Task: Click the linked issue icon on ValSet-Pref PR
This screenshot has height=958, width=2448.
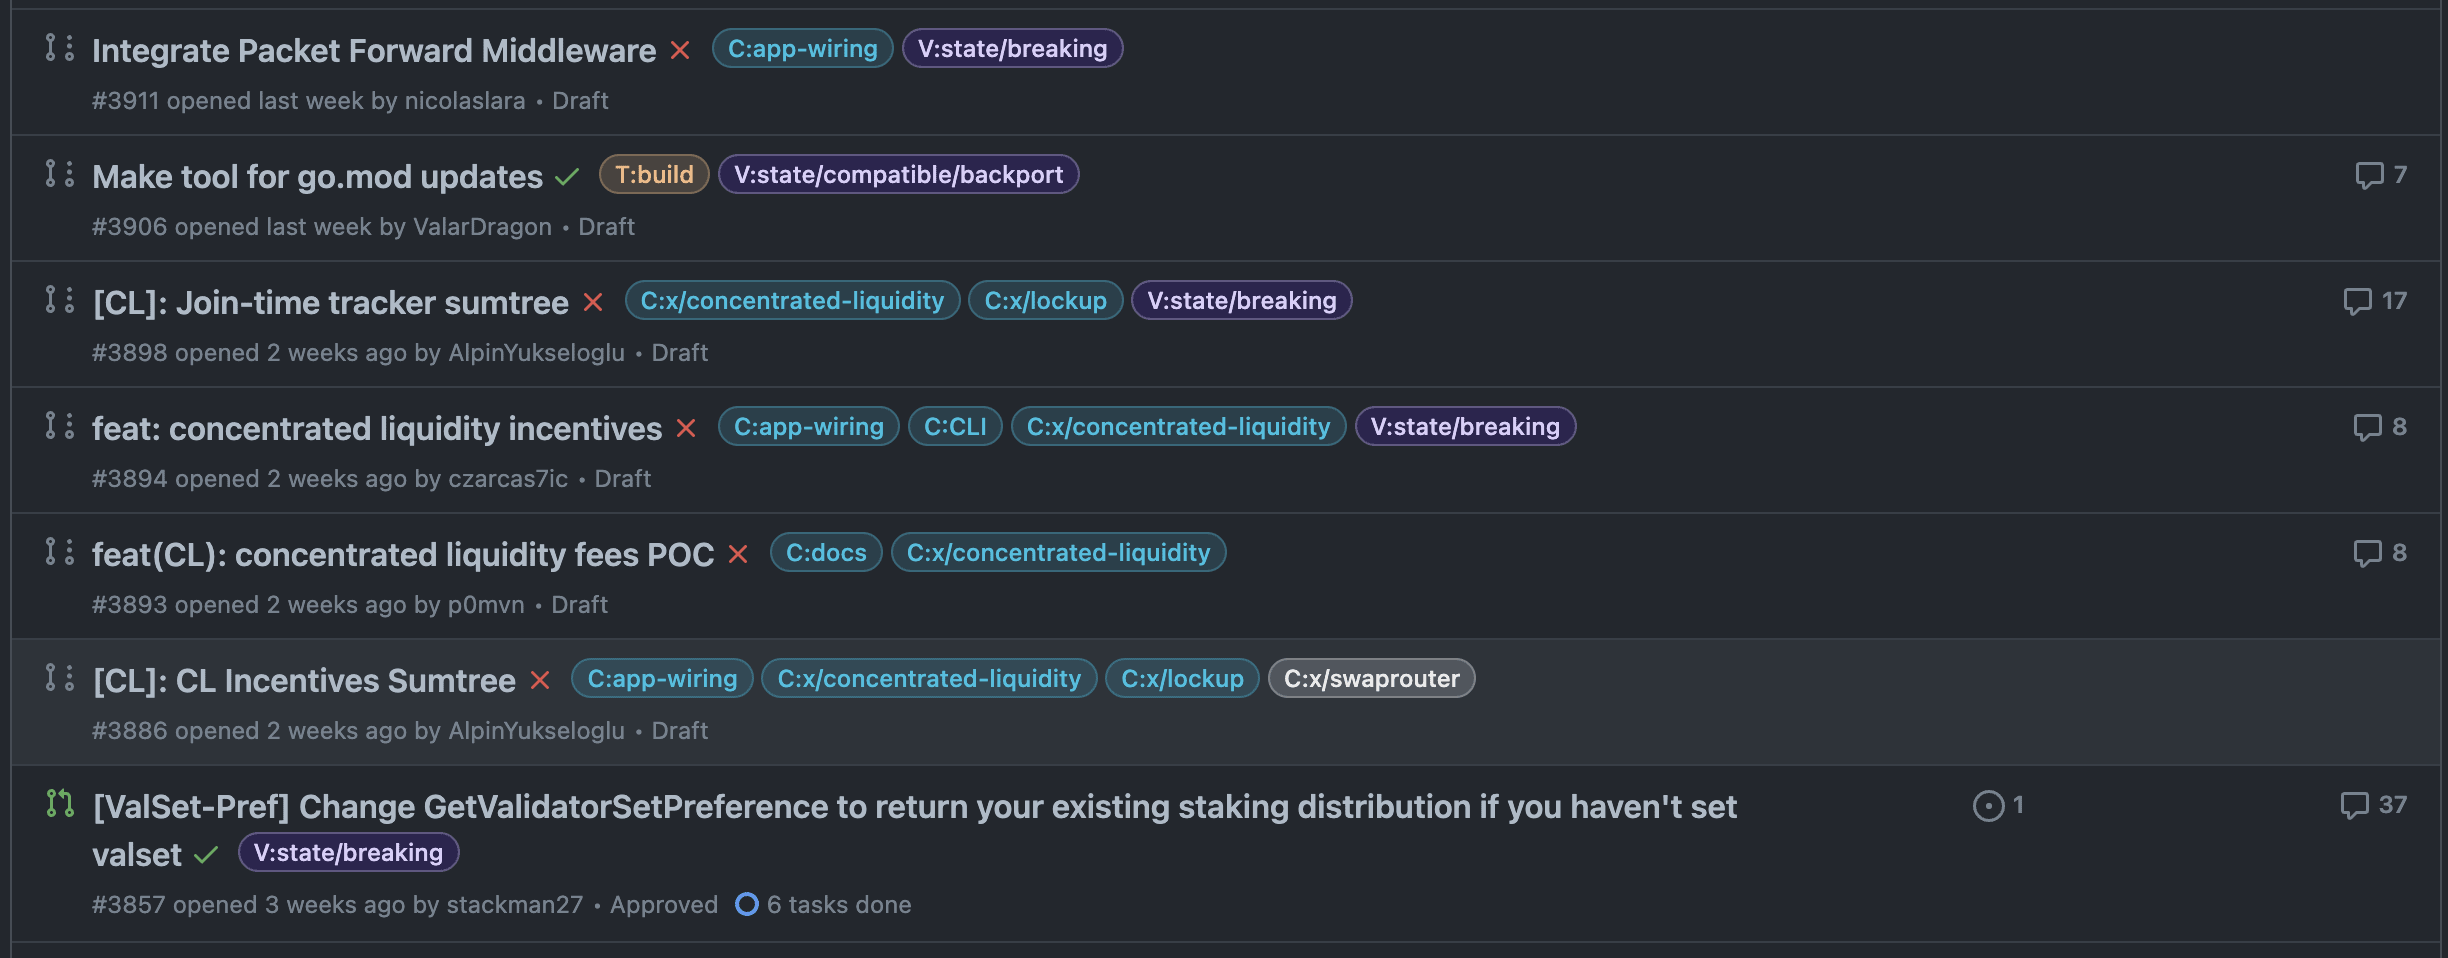Action: [1989, 805]
